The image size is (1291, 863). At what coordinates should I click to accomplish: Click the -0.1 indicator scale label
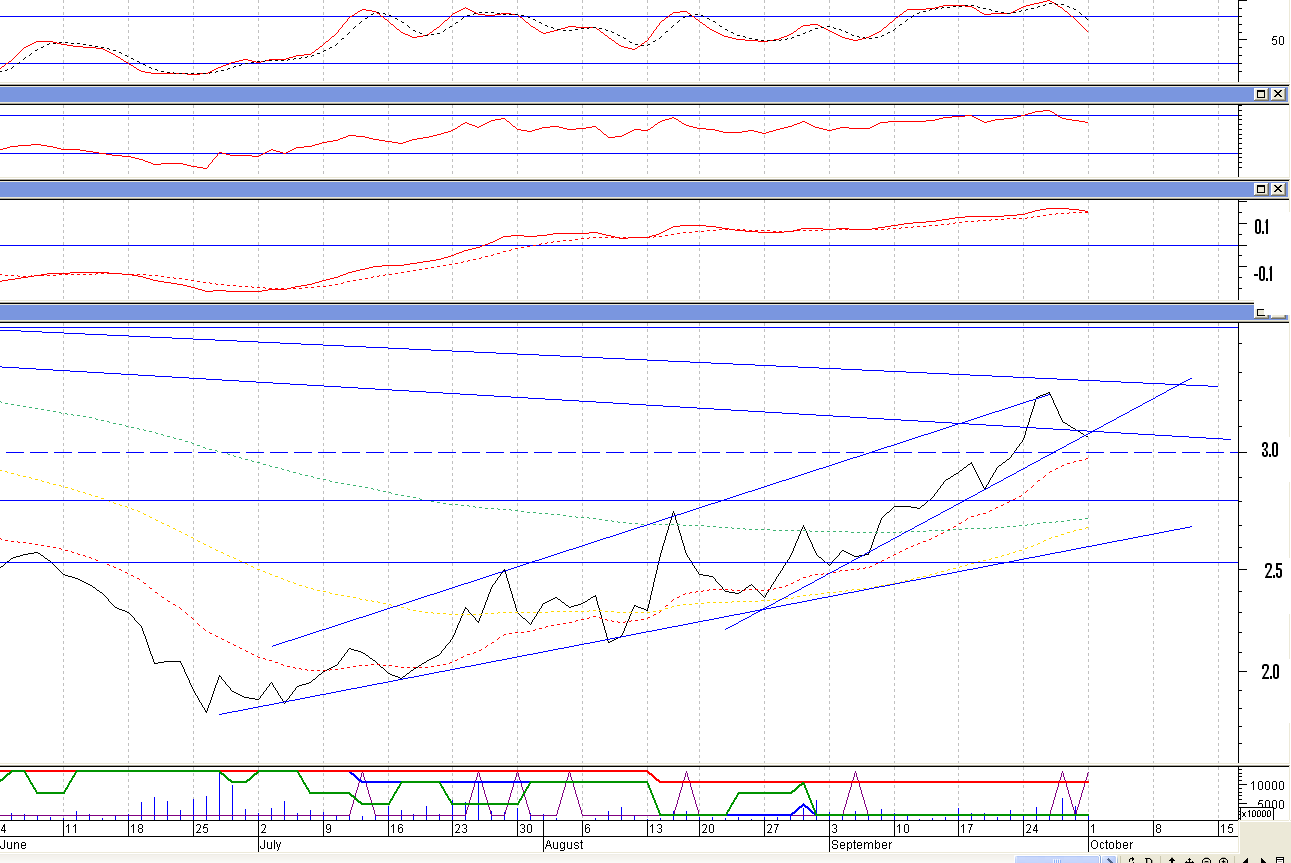pyautogui.click(x=1262, y=275)
